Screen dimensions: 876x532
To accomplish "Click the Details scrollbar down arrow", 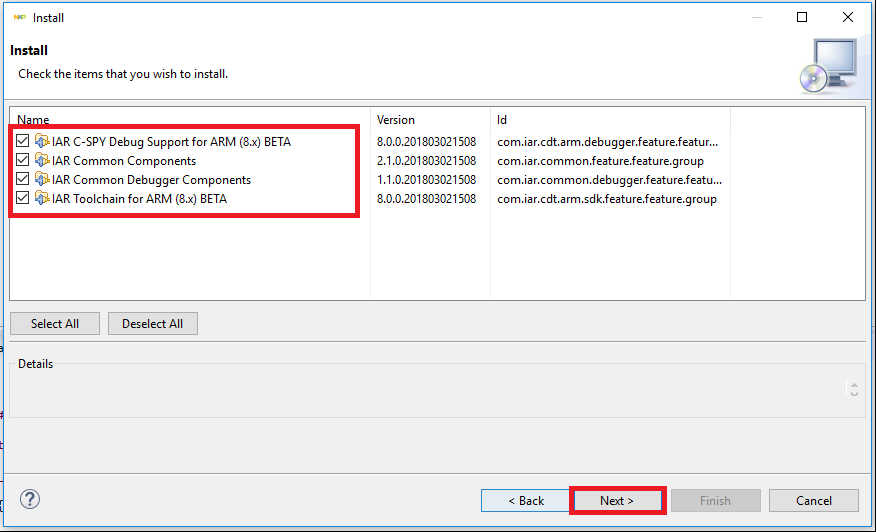I will click(x=854, y=393).
